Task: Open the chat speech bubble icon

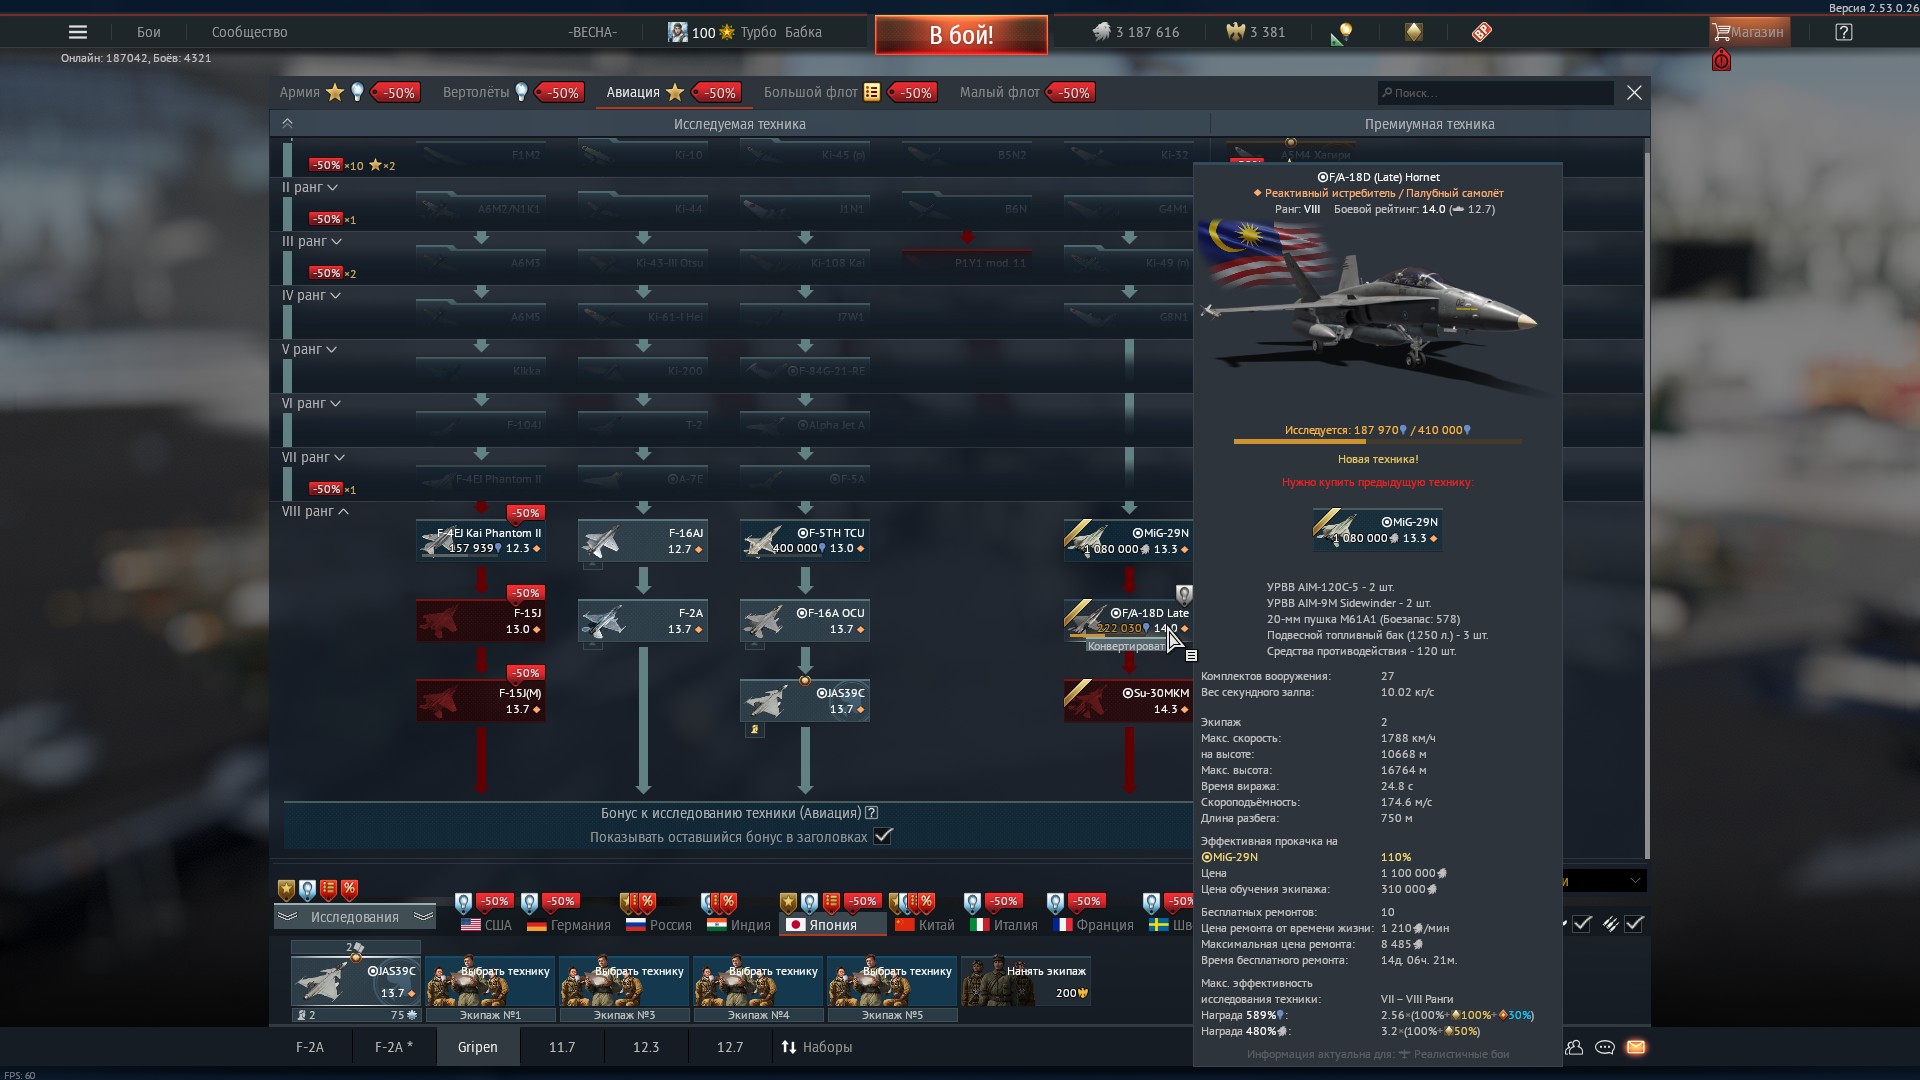Action: 1605,1047
